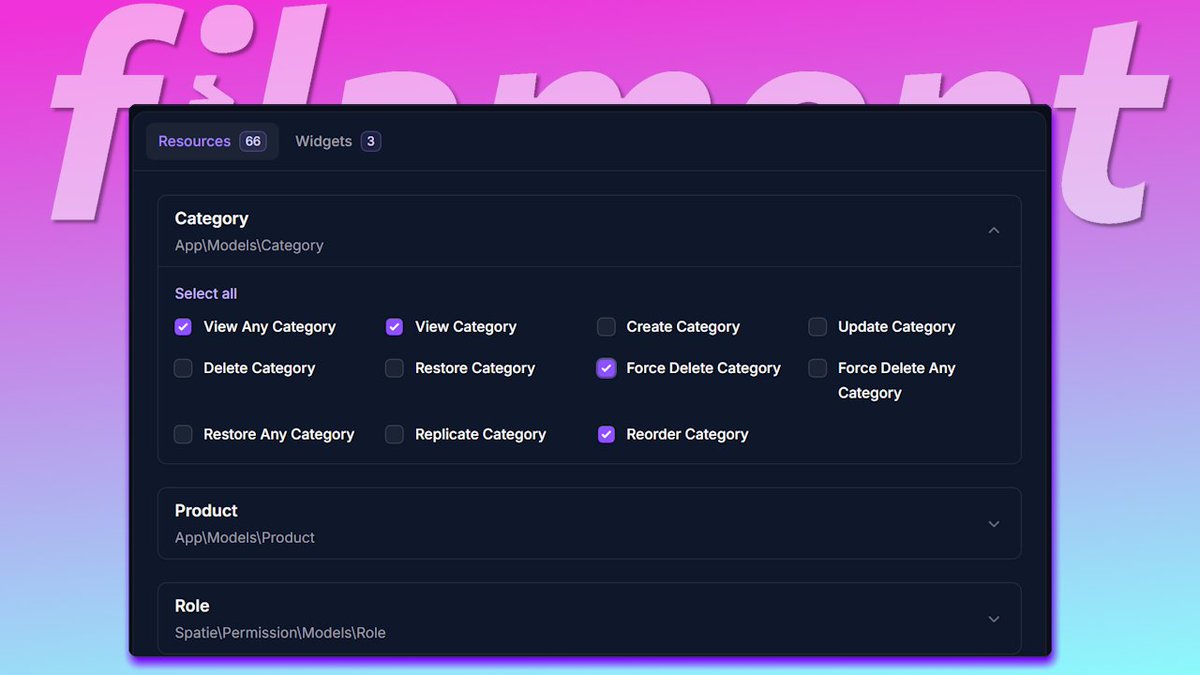Click the Create Category label text
Viewport: 1200px width, 675px height.
[683, 327]
